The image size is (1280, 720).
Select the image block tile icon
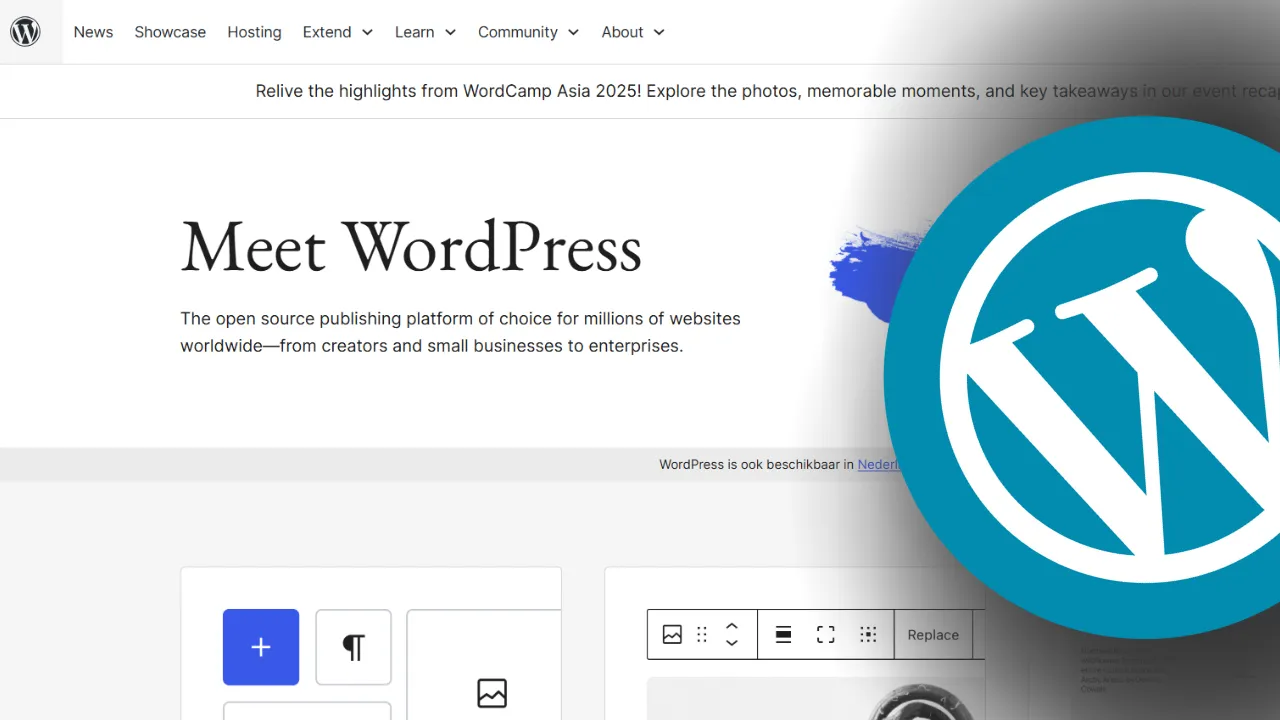491,693
